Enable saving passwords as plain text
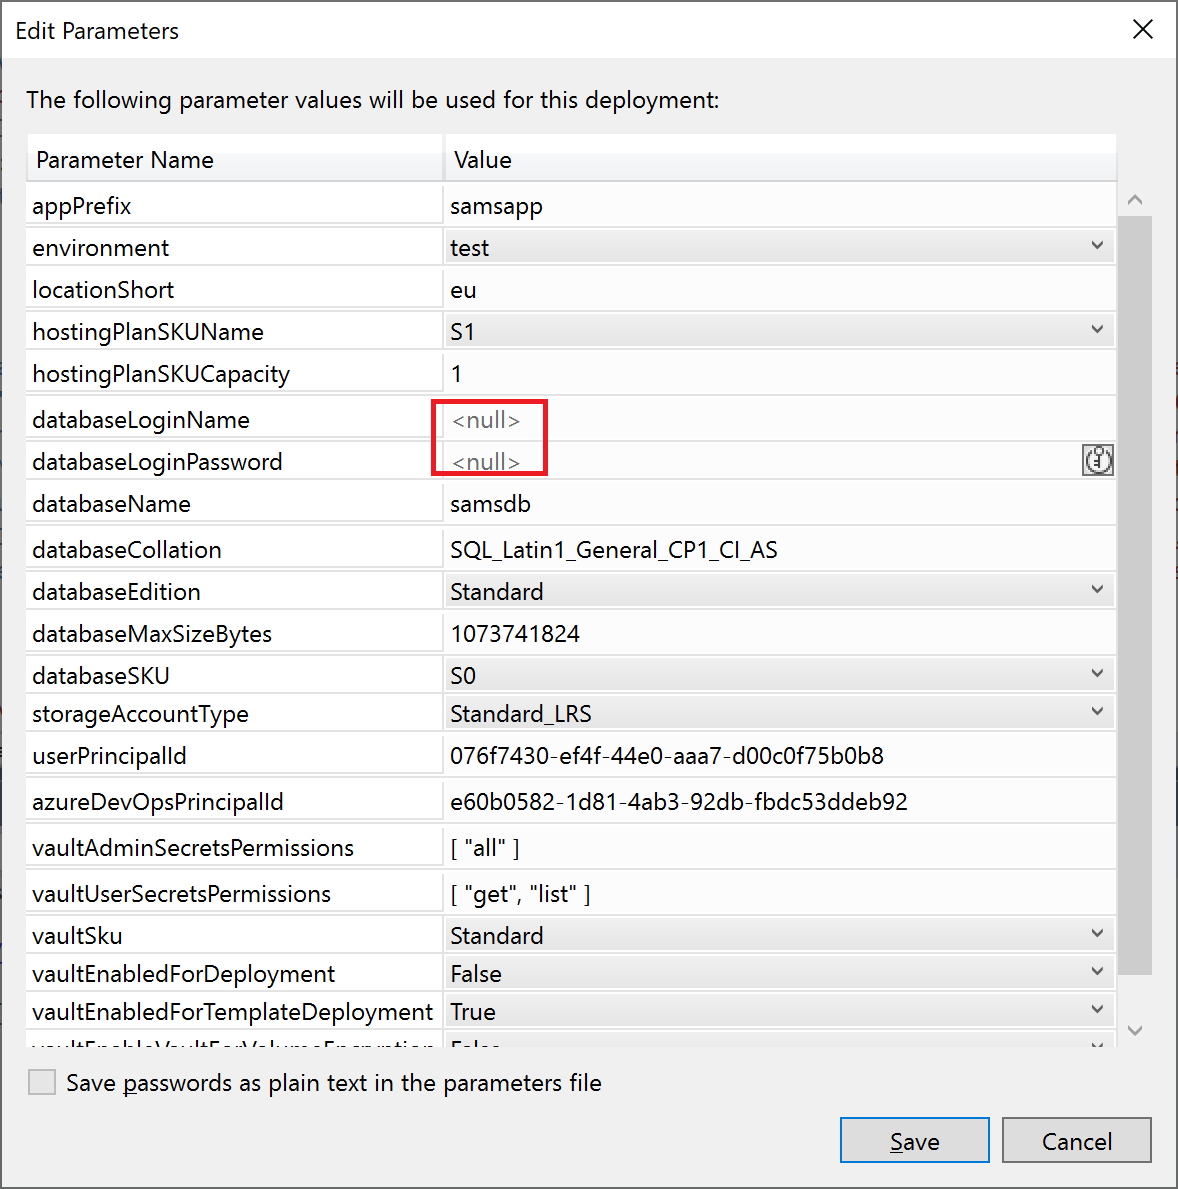The image size is (1178, 1189). point(42,1082)
